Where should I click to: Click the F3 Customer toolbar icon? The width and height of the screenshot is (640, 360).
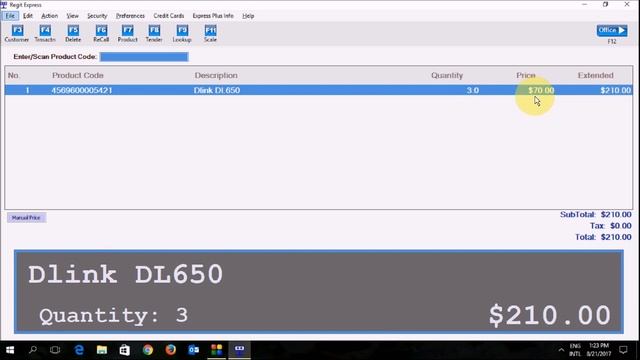(17, 33)
